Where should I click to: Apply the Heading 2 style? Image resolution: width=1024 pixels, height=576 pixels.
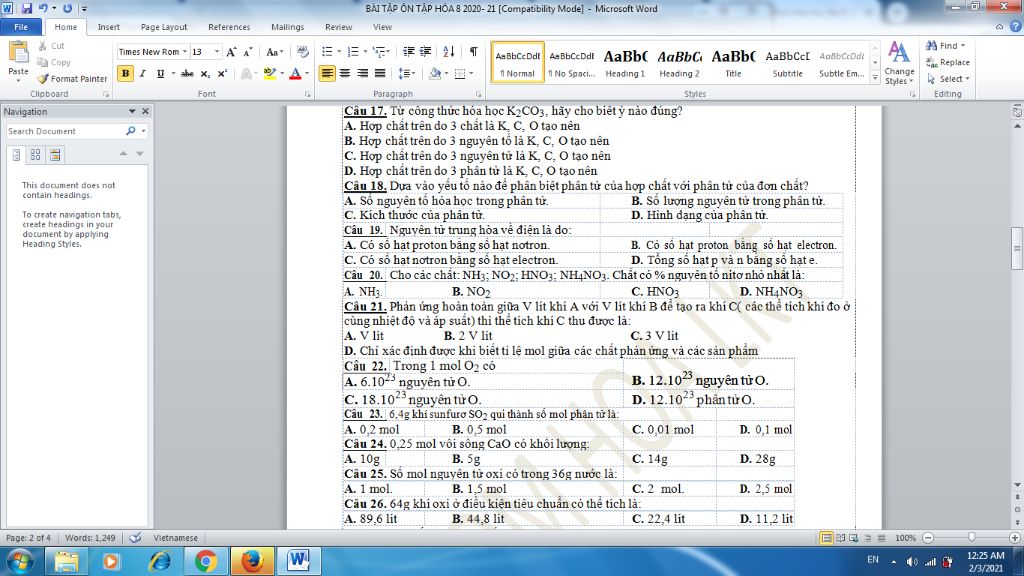coord(679,63)
